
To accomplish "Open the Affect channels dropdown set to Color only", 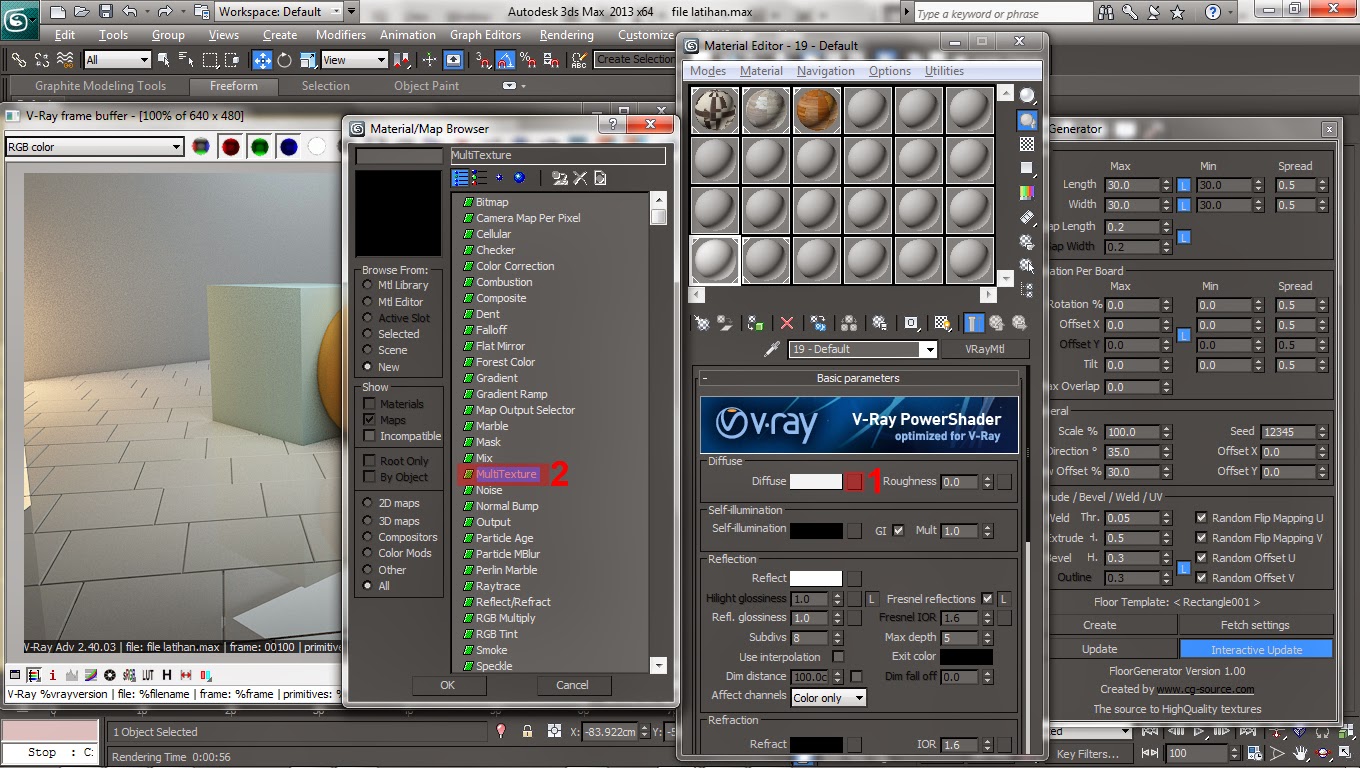I will [x=828, y=697].
